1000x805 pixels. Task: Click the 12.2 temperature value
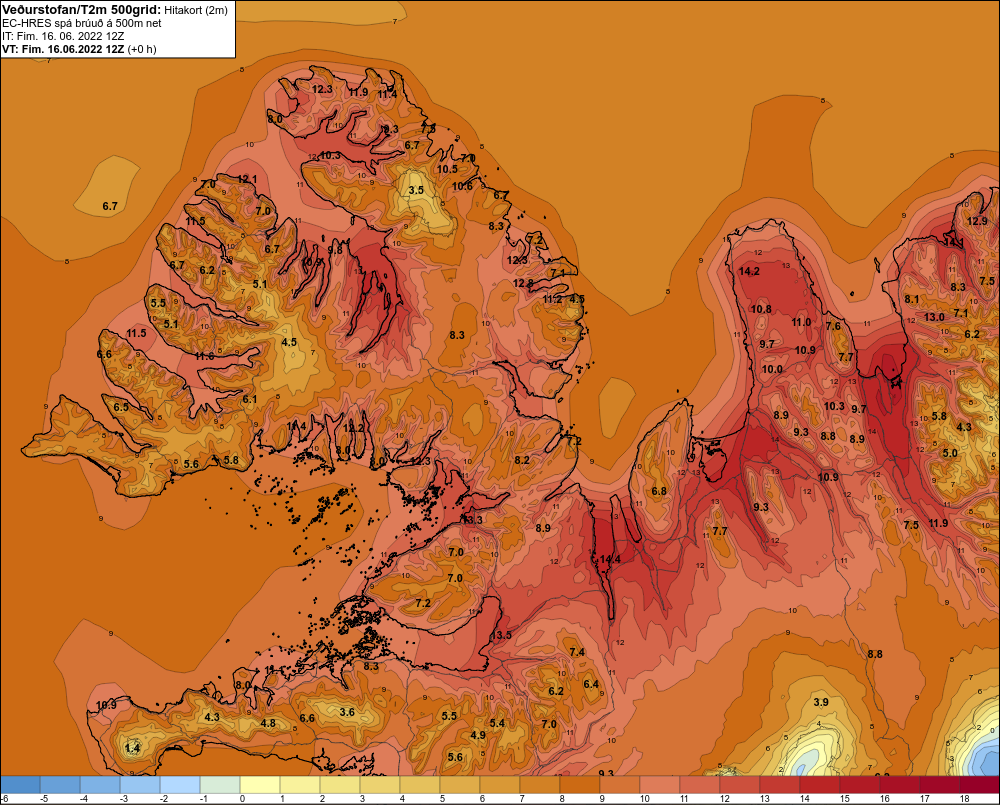(353, 428)
